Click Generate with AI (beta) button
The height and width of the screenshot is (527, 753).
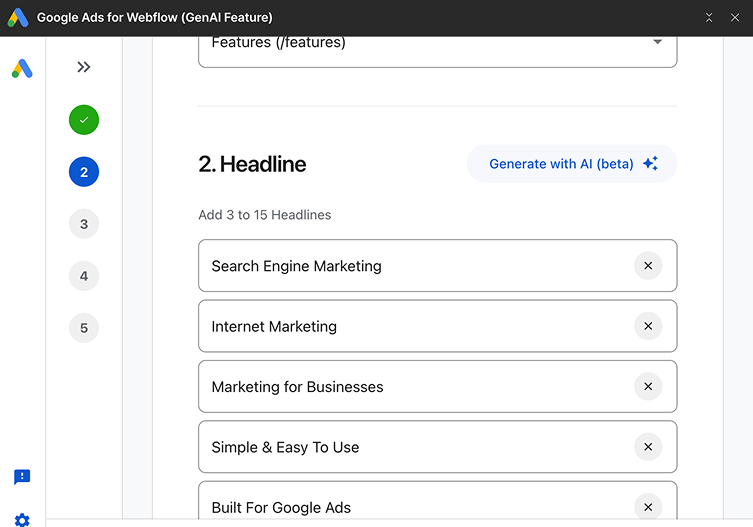coord(572,164)
